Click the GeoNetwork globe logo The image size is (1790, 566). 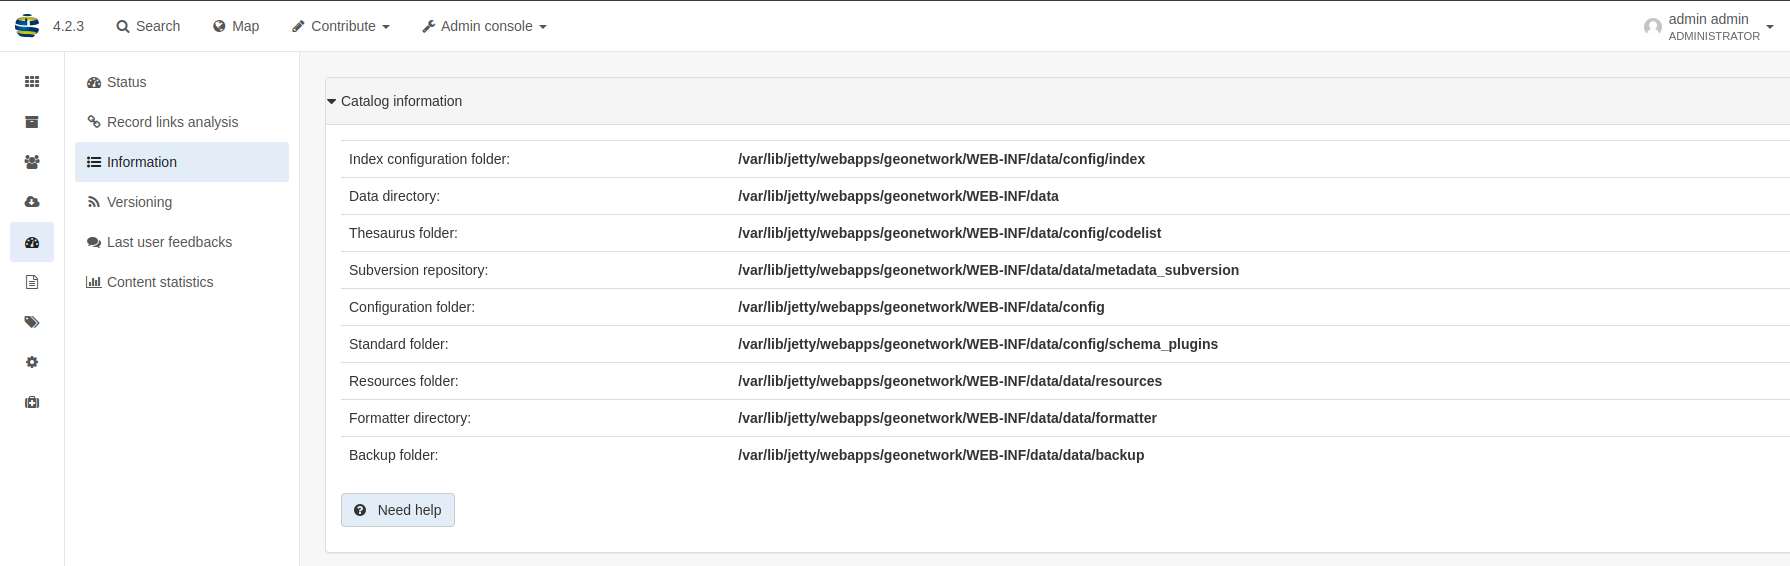click(27, 26)
